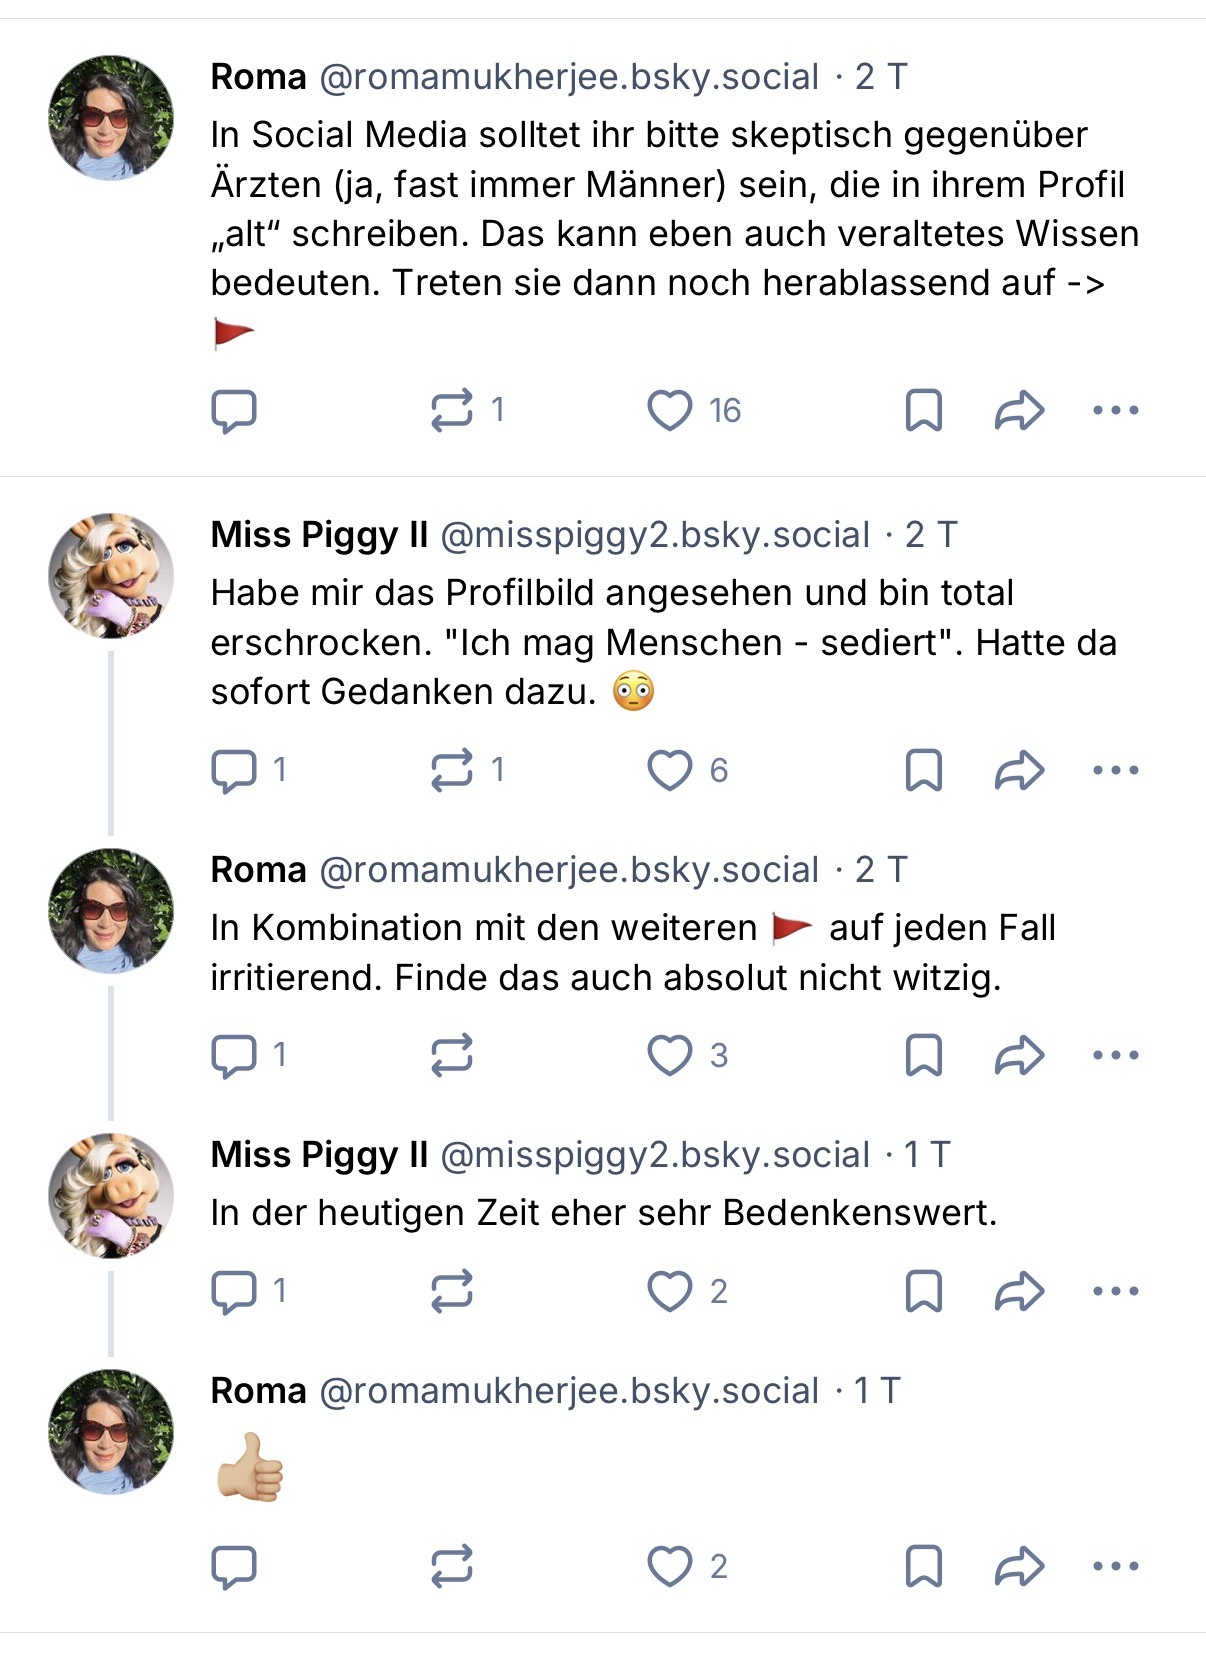The width and height of the screenshot is (1206, 1664).
Task: Like Roma's post with 16 likes
Action: click(670, 411)
